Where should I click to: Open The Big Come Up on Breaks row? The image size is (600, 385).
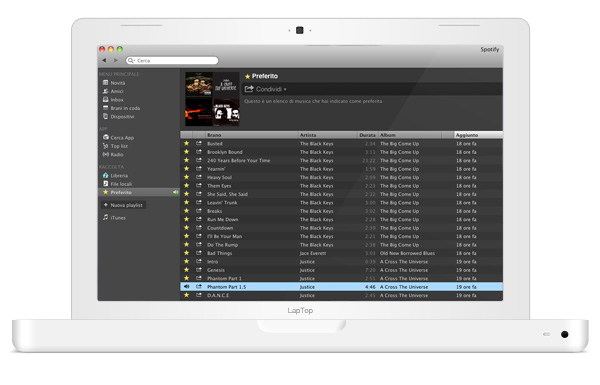tap(399, 211)
